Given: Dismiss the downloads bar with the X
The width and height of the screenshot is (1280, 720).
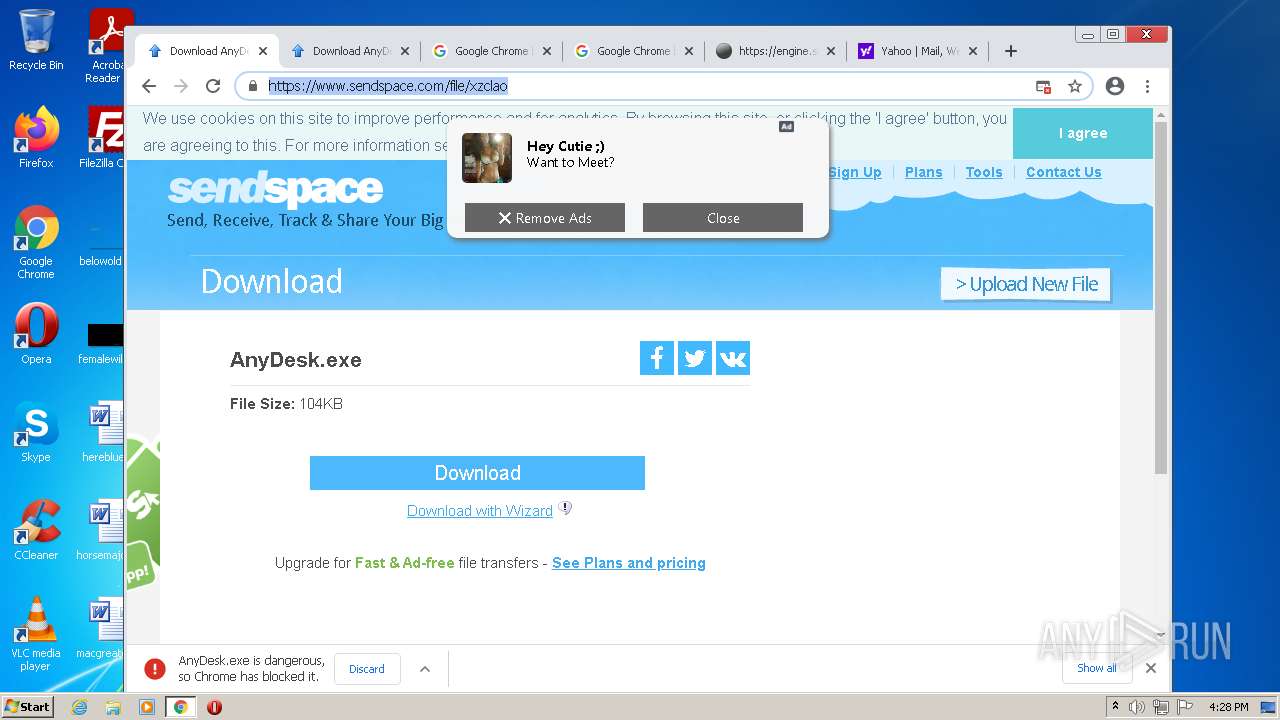Looking at the screenshot, I should [x=1151, y=668].
